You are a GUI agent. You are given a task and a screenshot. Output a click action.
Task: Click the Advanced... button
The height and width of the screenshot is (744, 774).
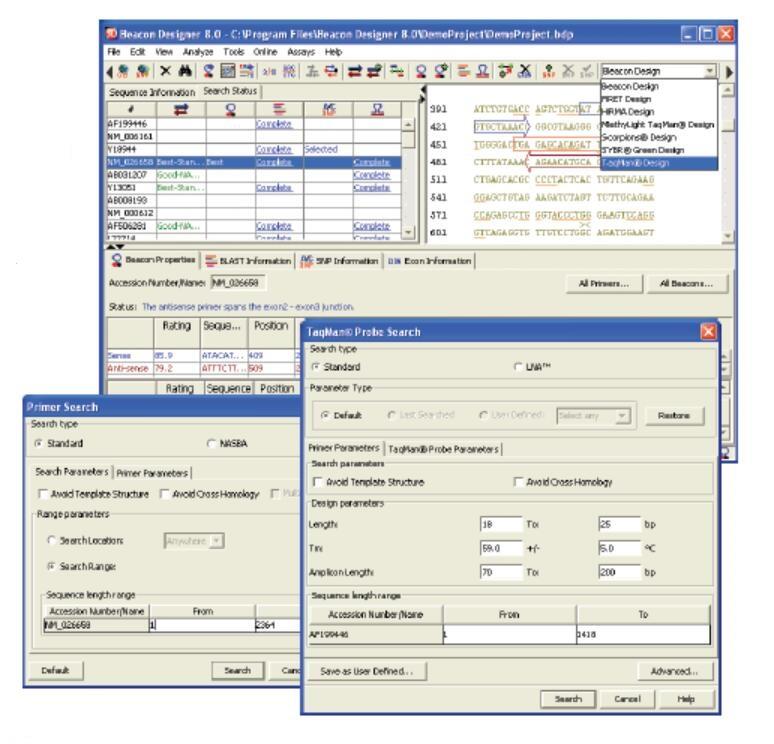pos(674,671)
